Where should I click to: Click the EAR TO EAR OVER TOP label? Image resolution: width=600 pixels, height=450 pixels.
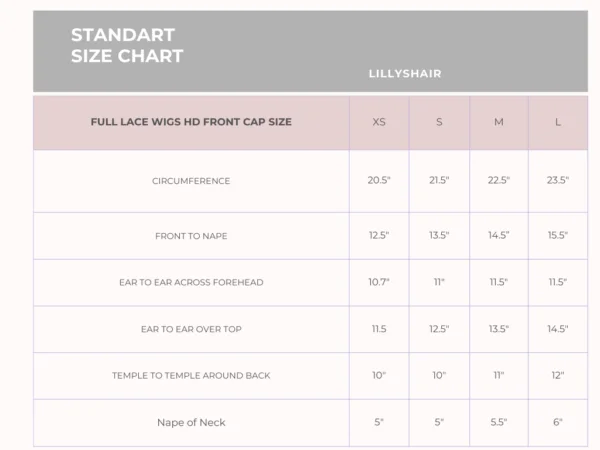191,329
